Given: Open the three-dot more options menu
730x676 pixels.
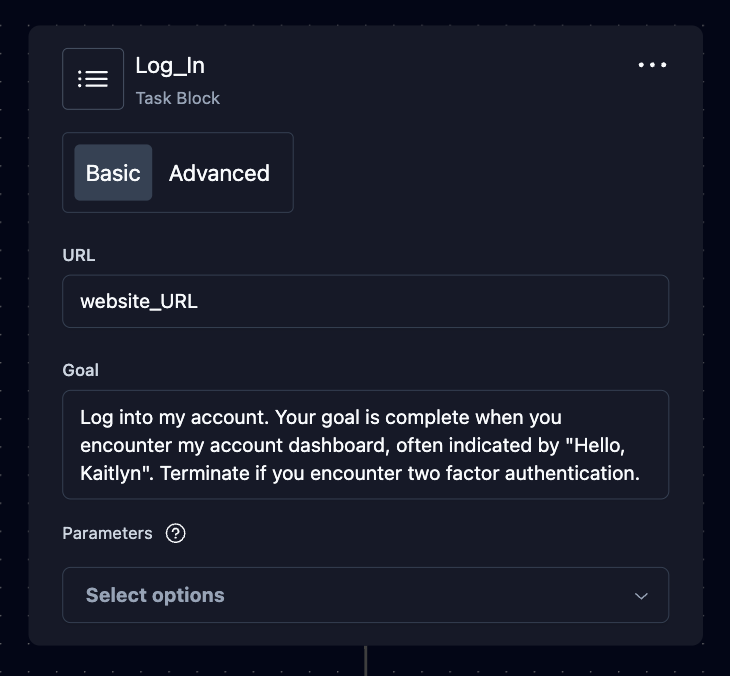Looking at the screenshot, I should [x=652, y=66].
